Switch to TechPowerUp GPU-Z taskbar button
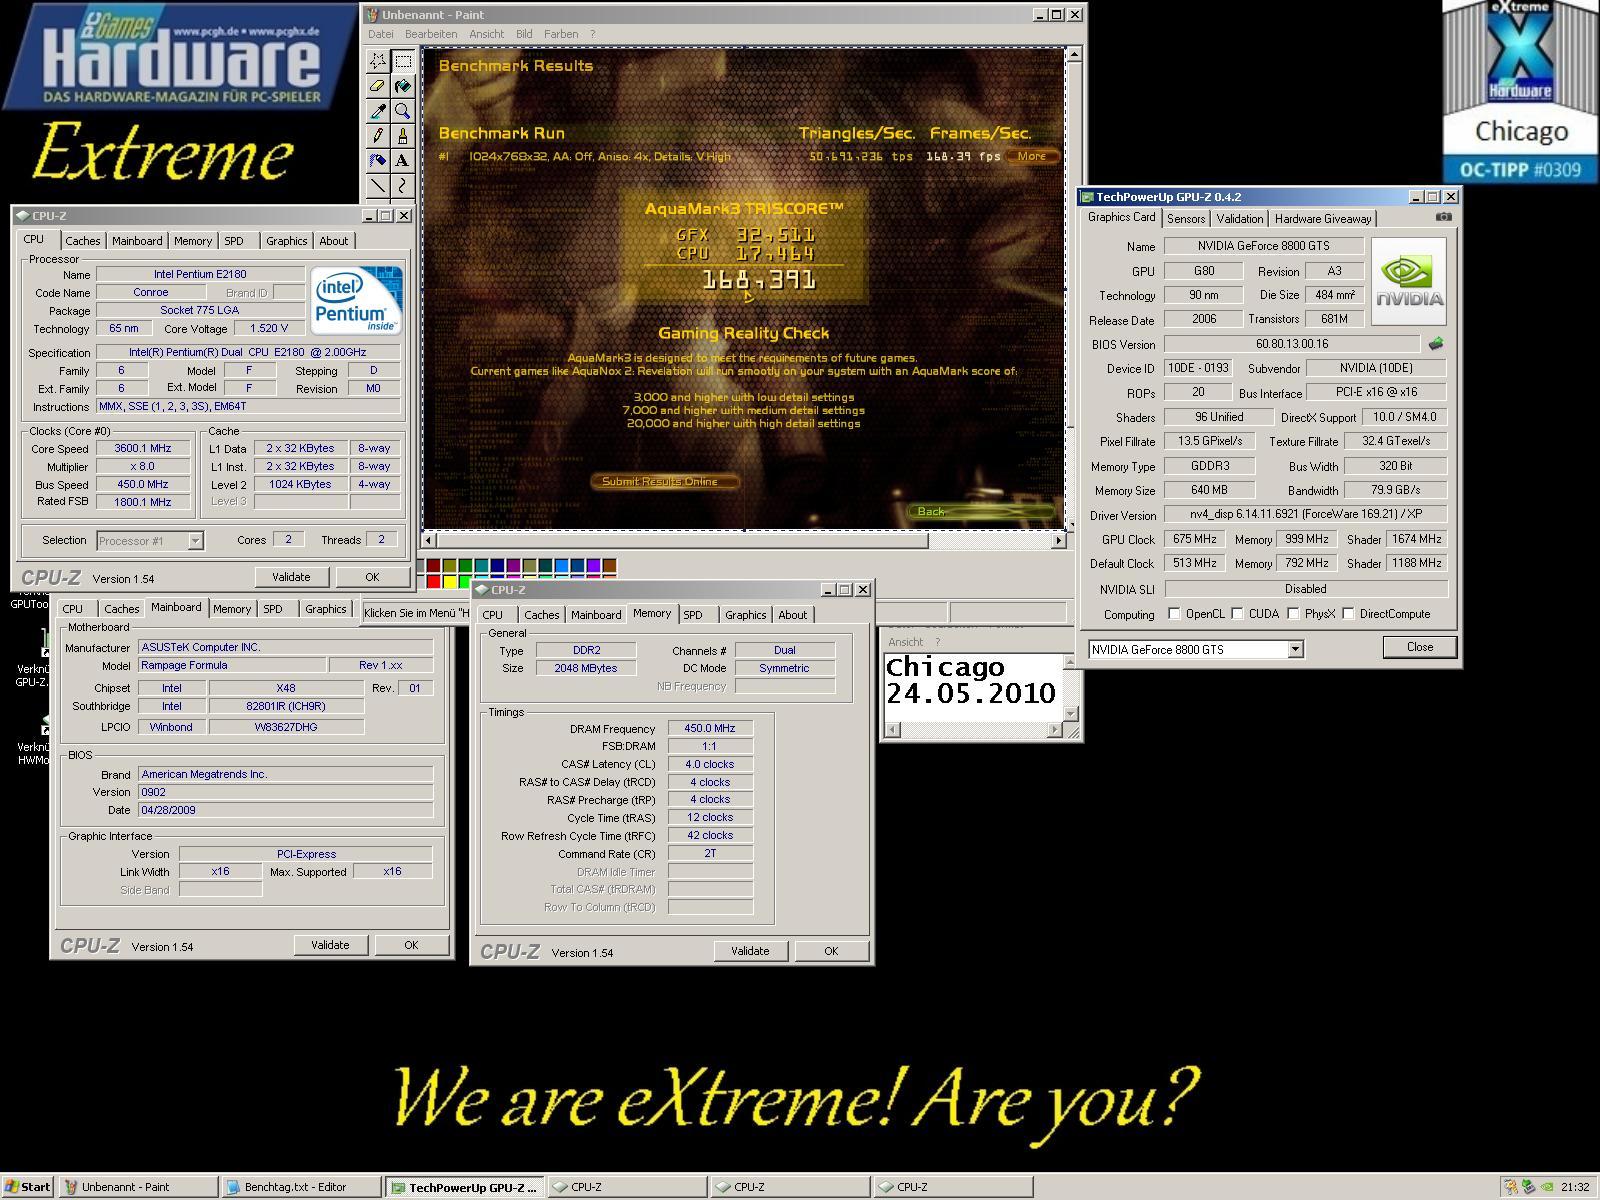This screenshot has height=1200, width=1600. pos(465,1187)
